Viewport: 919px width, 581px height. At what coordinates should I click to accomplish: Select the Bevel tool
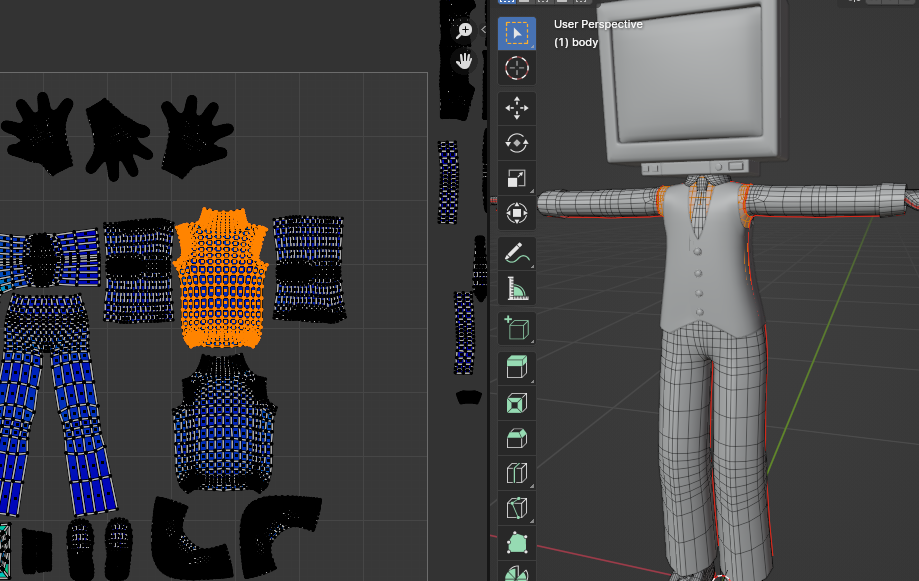(x=516, y=438)
